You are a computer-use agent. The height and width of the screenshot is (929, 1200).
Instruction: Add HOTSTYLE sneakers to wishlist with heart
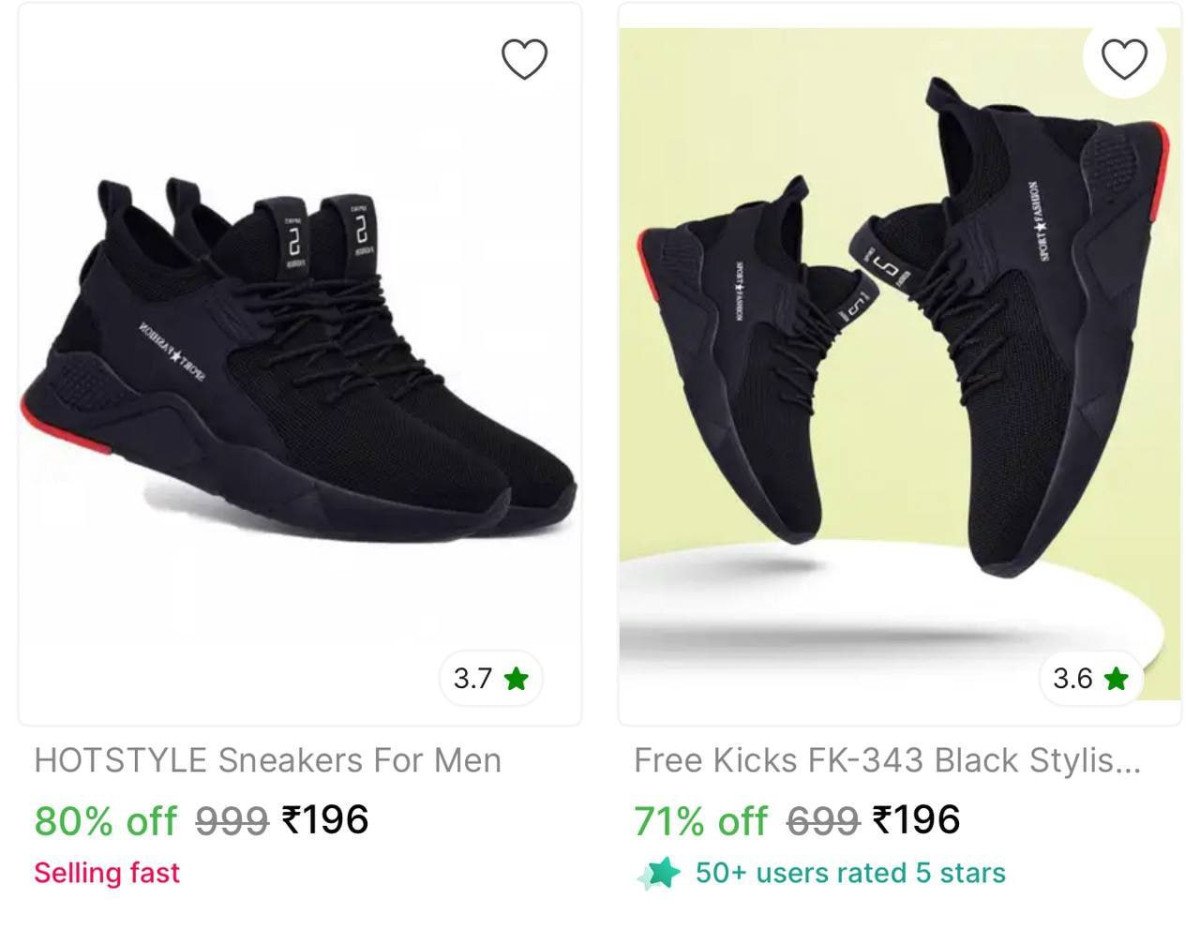pos(524,60)
